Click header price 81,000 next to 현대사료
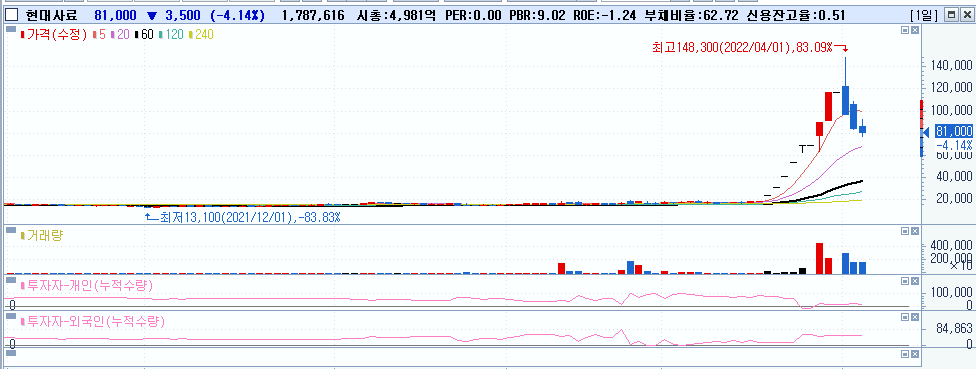 pyautogui.click(x=115, y=15)
